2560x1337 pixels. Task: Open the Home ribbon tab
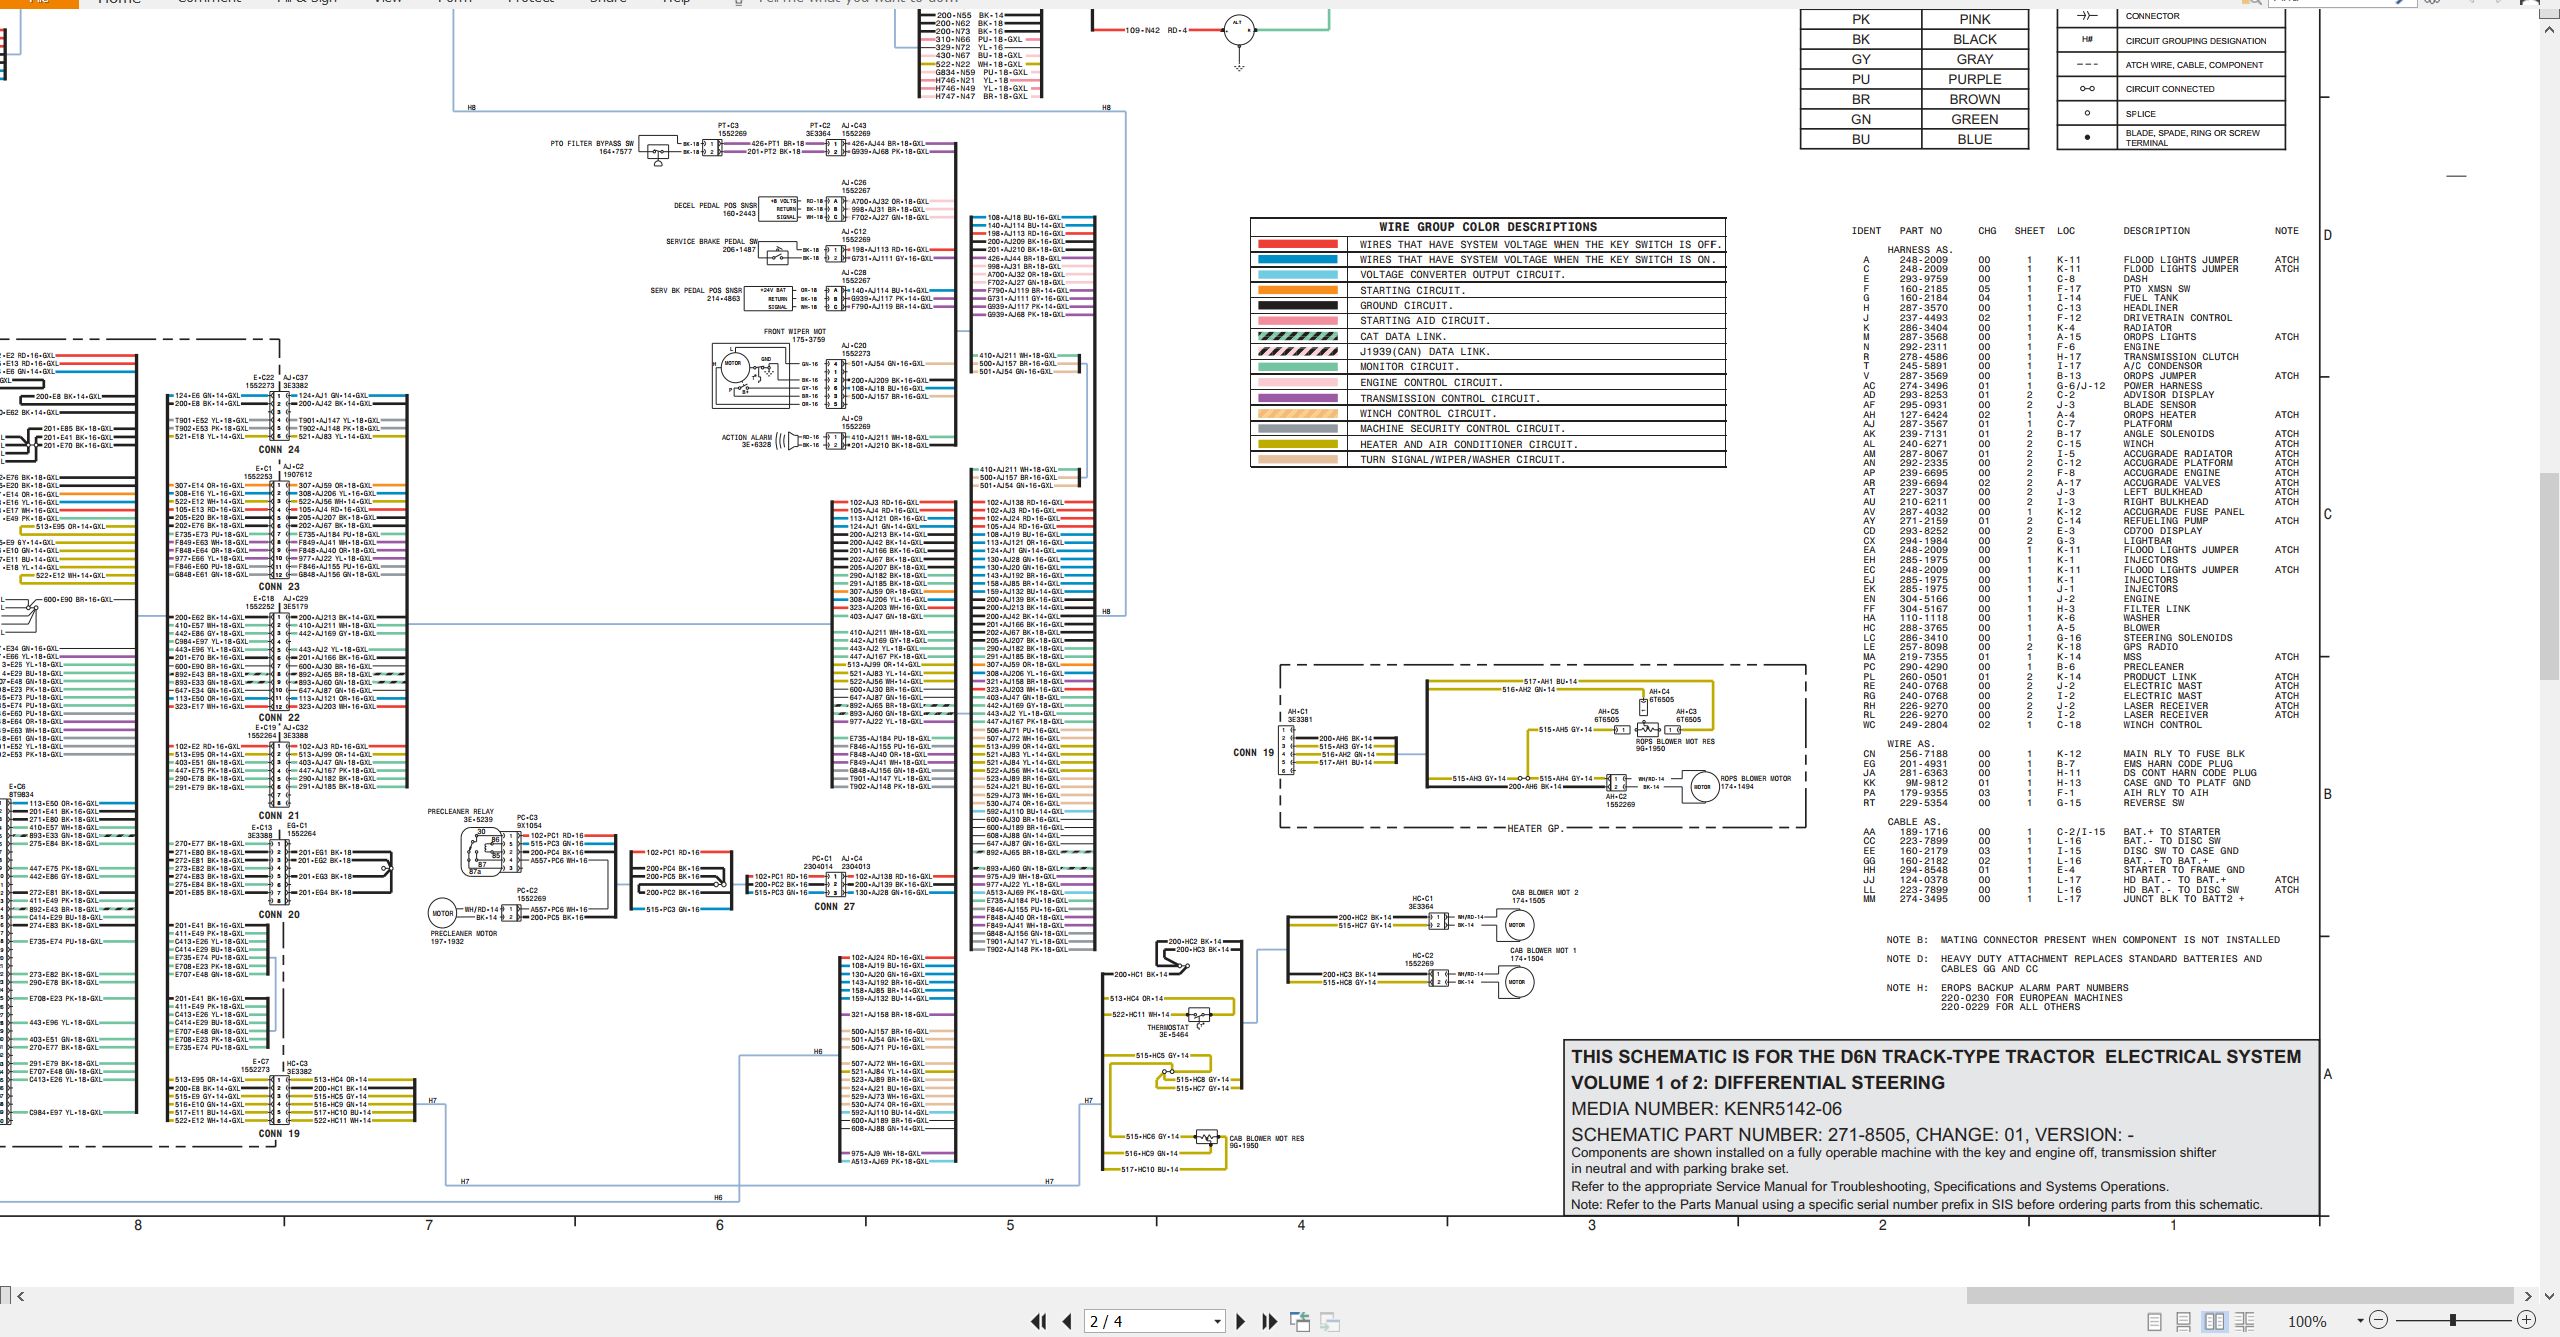[x=119, y=3]
